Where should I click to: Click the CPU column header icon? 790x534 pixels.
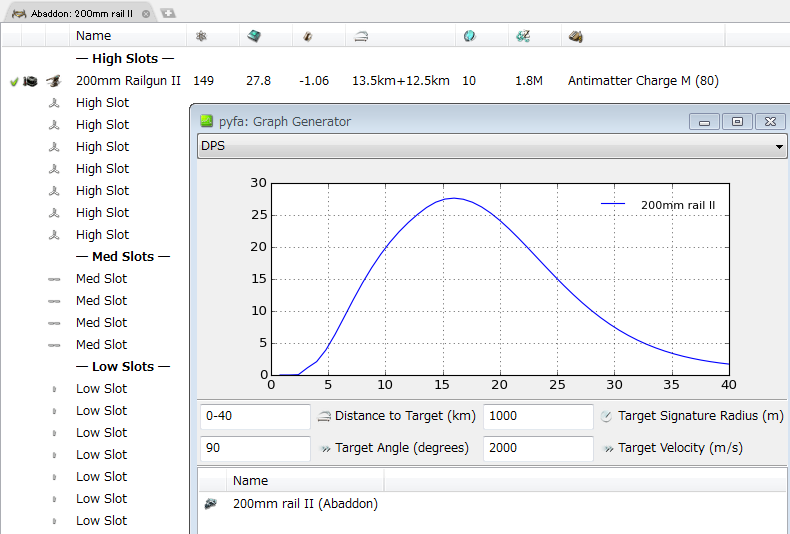coord(254,36)
